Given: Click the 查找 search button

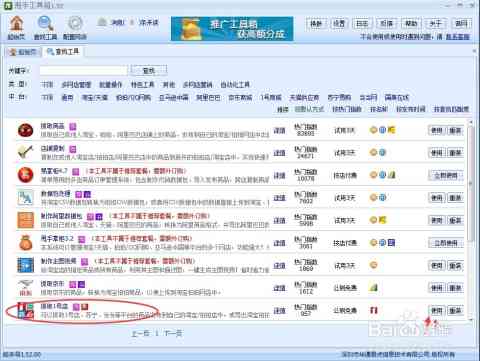Looking at the screenshot, I should [x=149, y=70].
